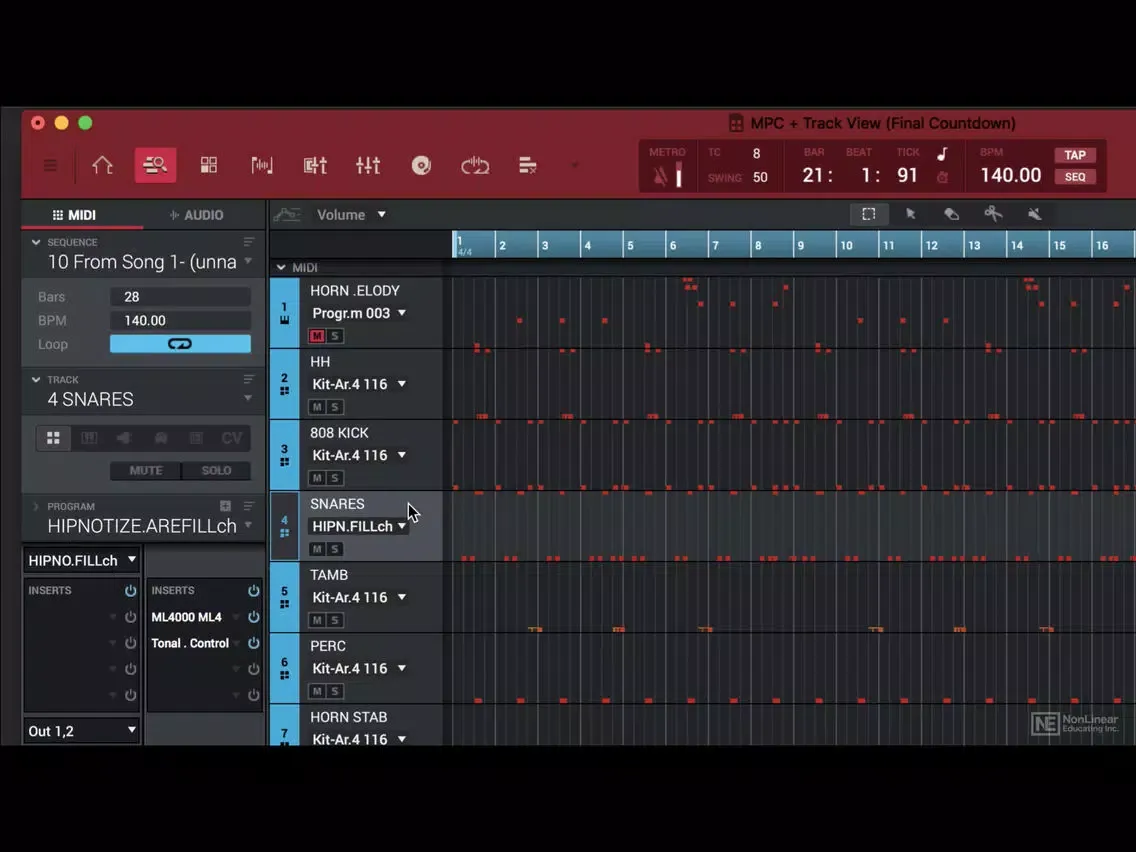The height and width of the screenshot is (852, 1136).
Task: Select the scissors split tool
Action: (x=993, y=214)
